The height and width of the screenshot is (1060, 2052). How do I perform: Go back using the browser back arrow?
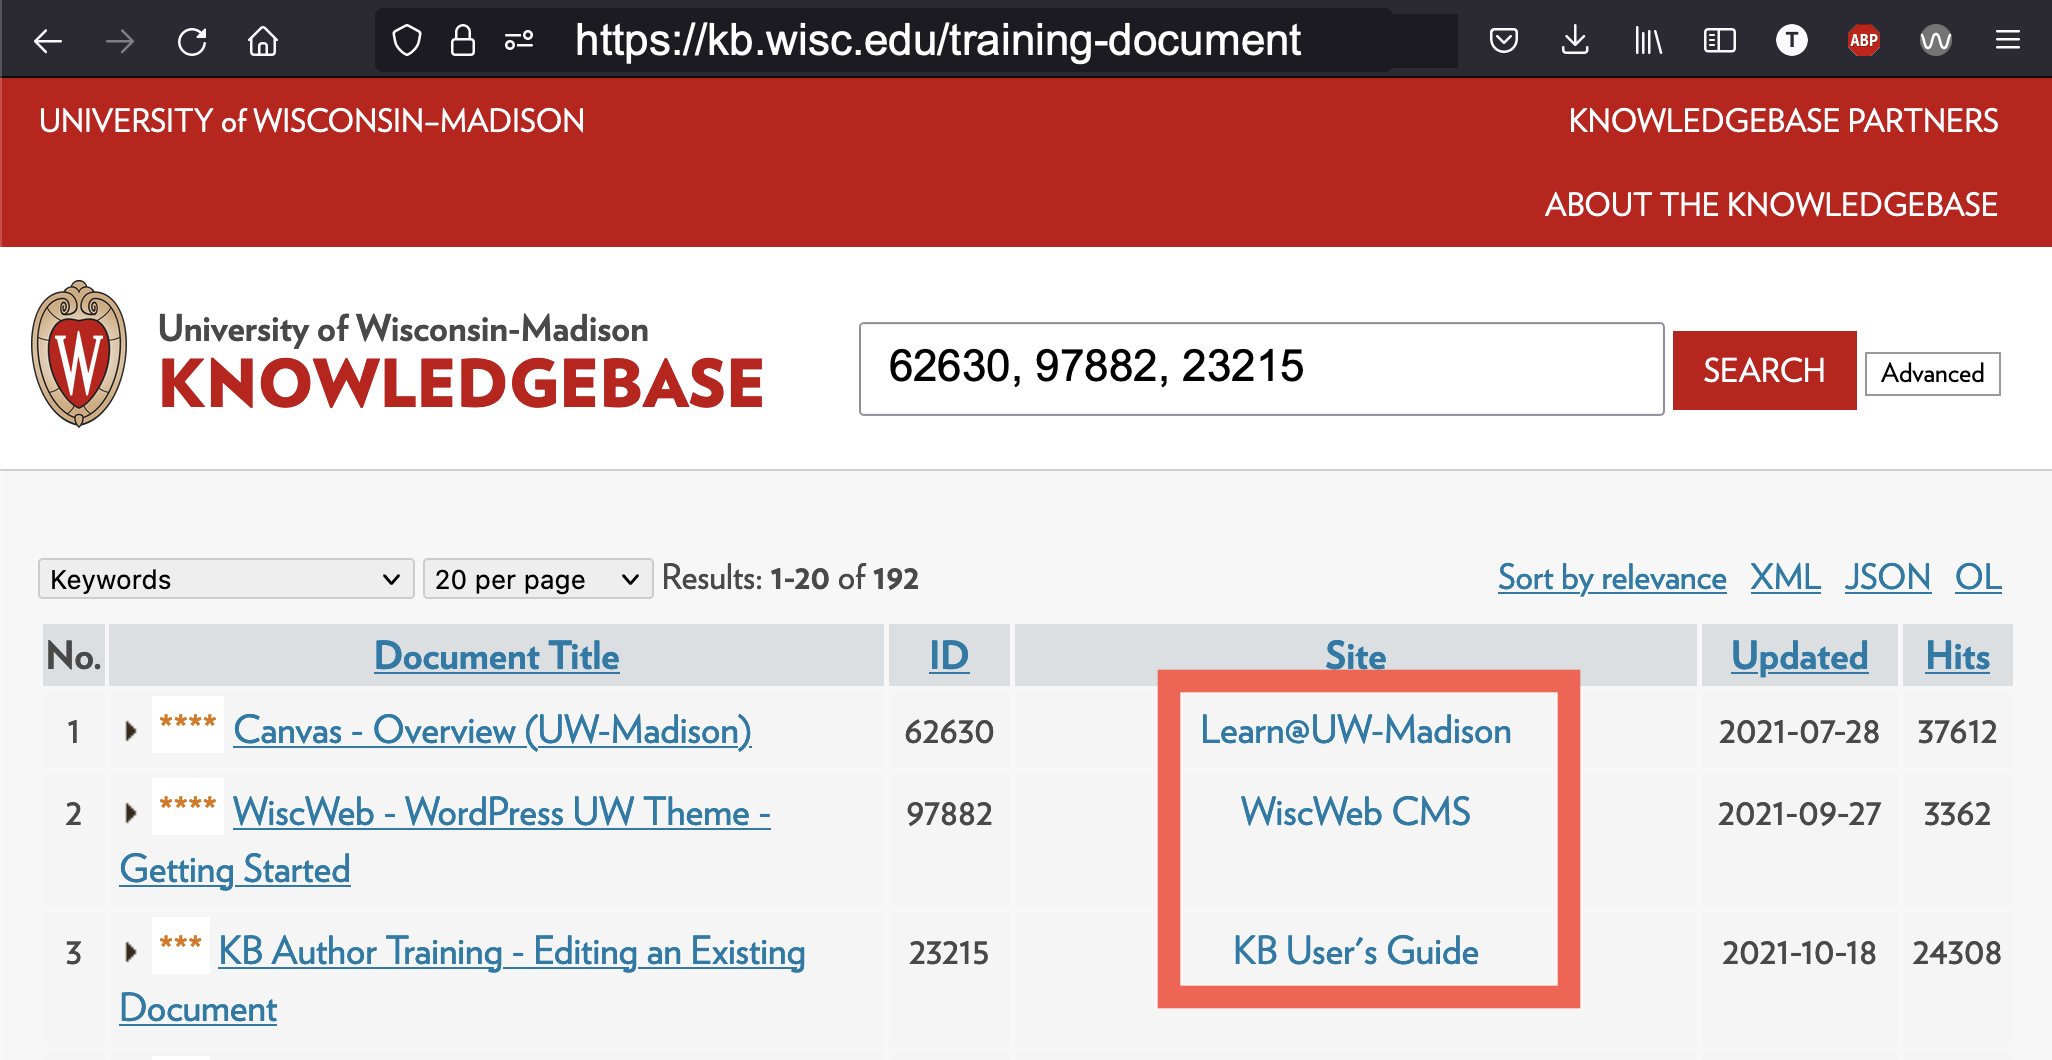(x=48, y=41)
